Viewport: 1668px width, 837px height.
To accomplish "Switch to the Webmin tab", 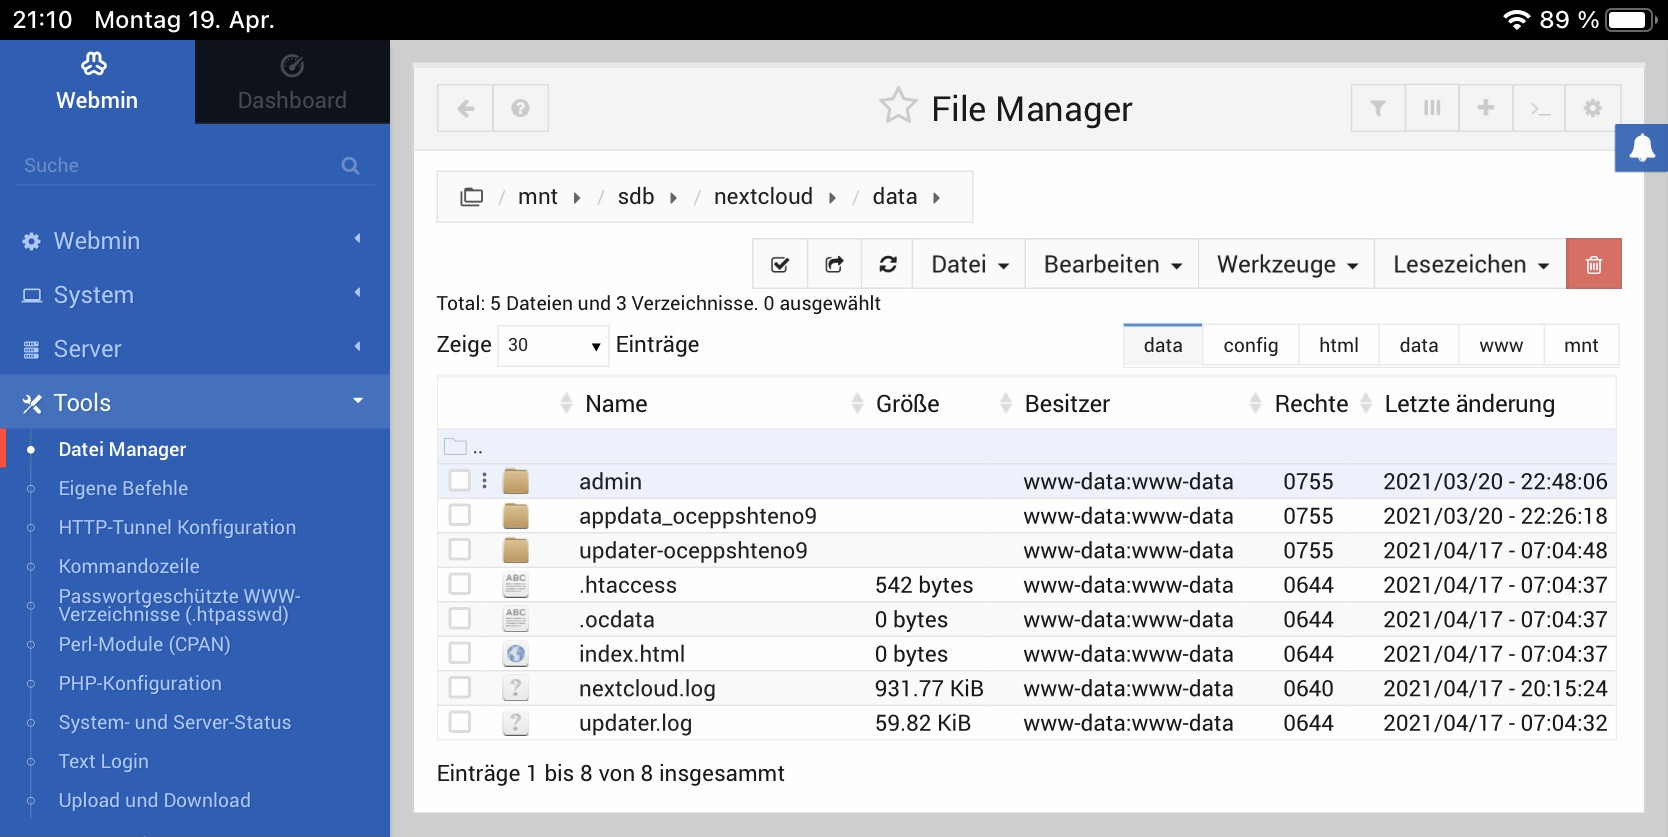I will pos(97,82).
